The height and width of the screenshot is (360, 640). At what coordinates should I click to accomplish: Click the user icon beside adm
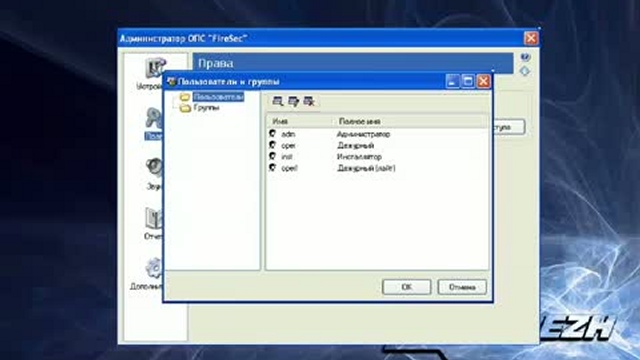coord(273,133)
